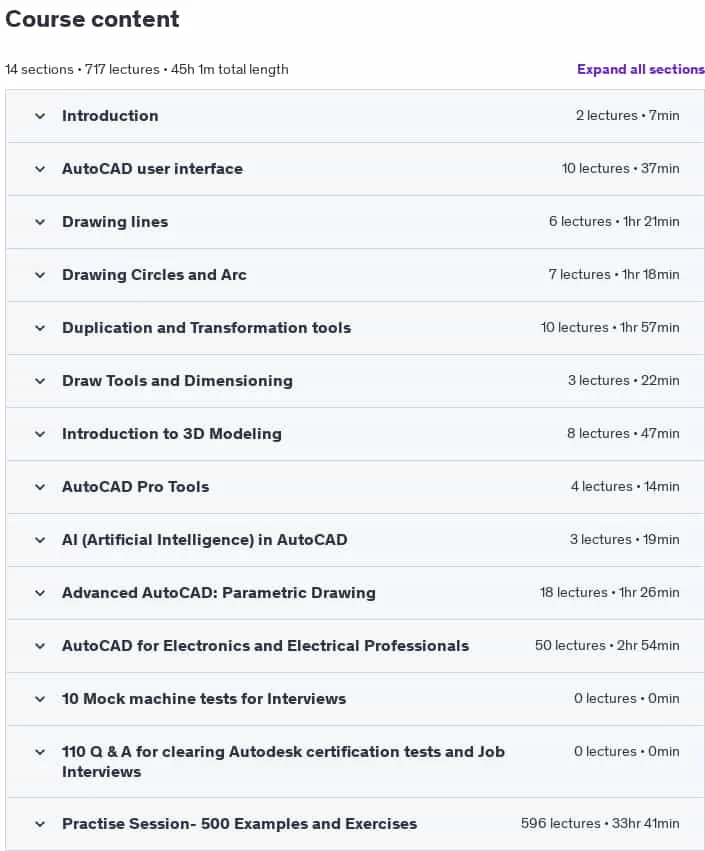Open AutoCAD for Electronics and Electrical Professionals title
Viewport: 705px width, 851px height.
265,646
